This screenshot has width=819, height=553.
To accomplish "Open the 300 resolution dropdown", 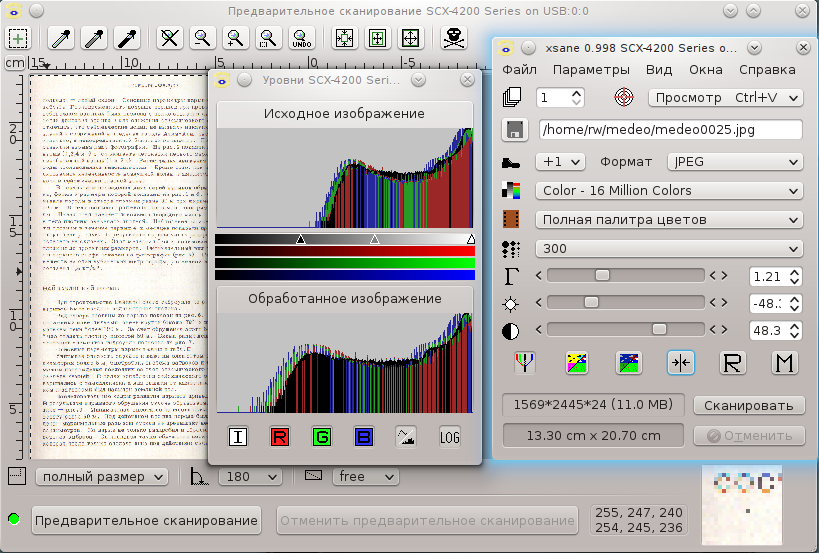I will (x=669, y=247).
